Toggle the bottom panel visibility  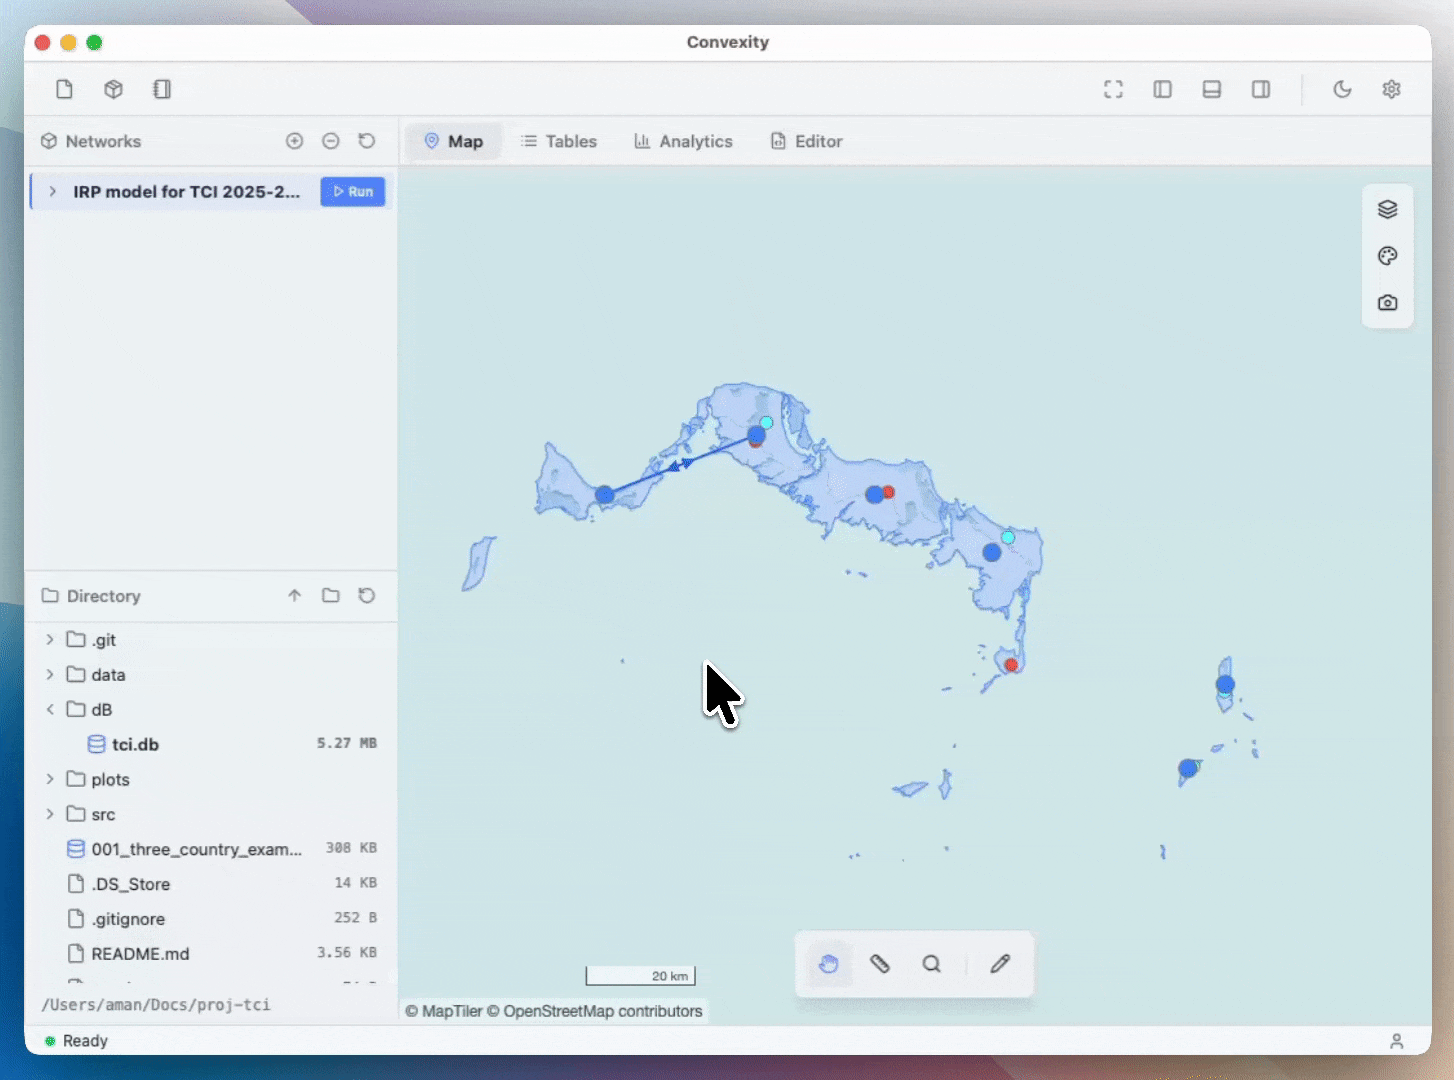1211,90
